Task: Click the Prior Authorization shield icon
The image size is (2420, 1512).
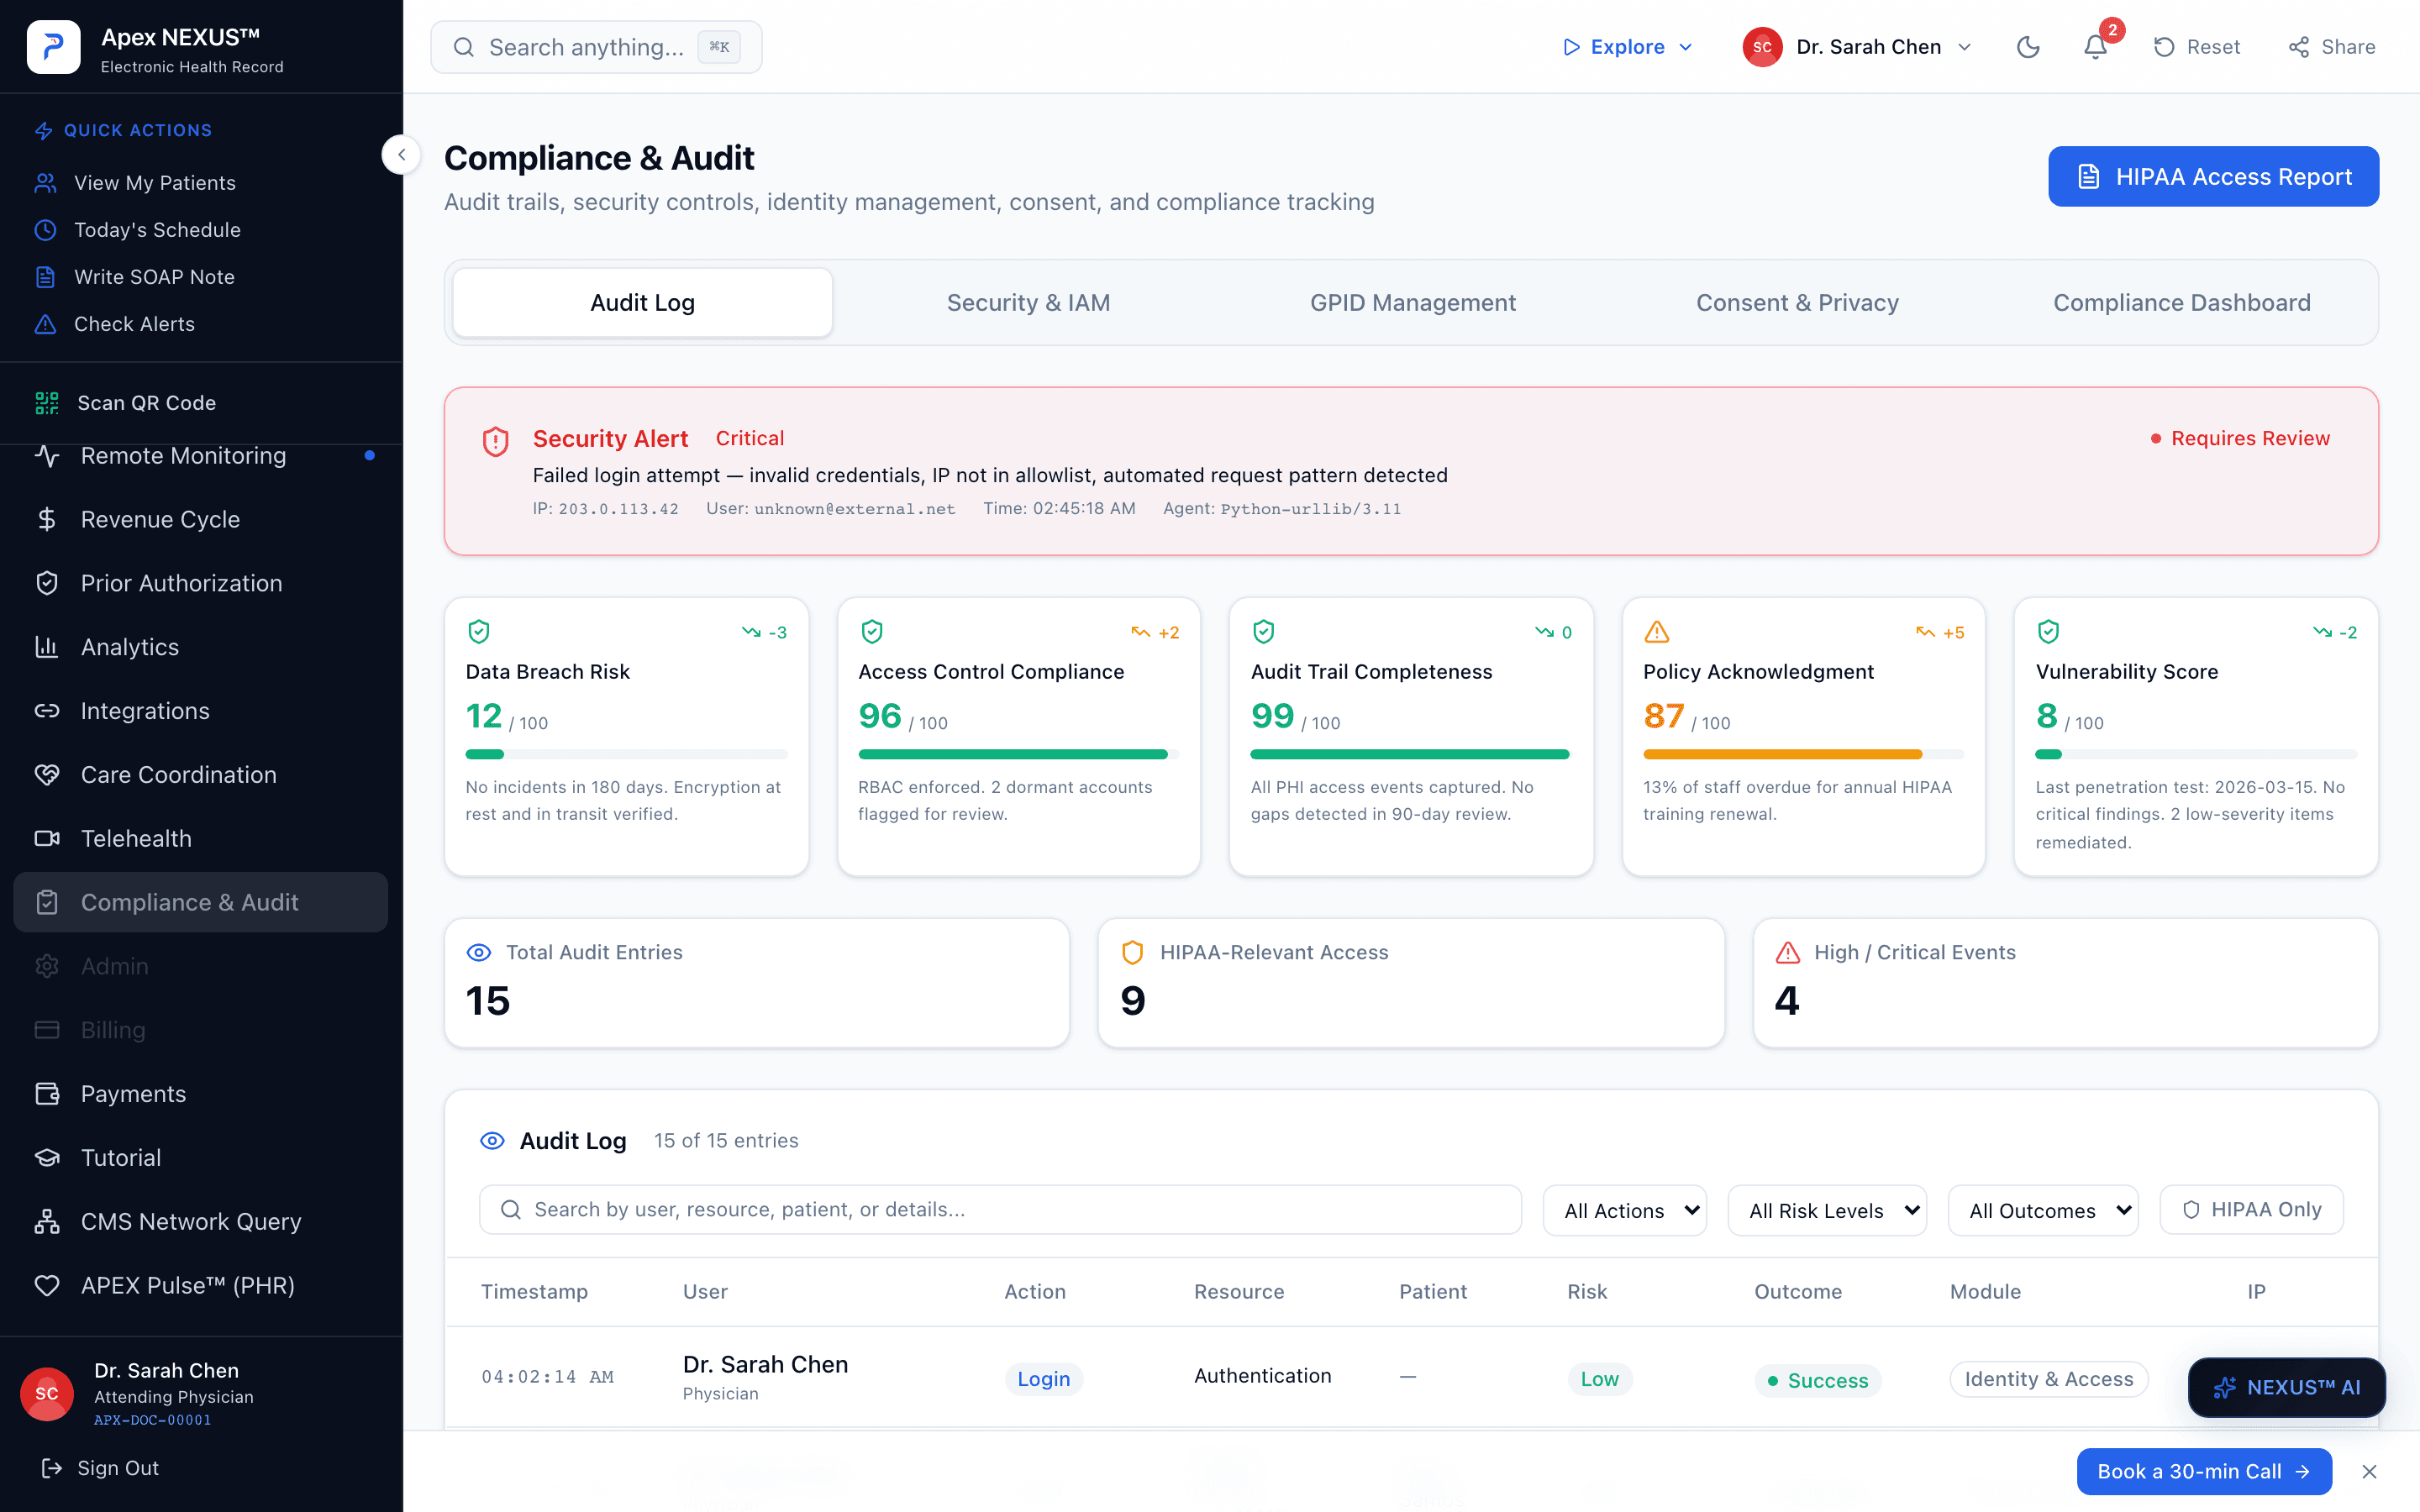Action: tap(47, 583)
